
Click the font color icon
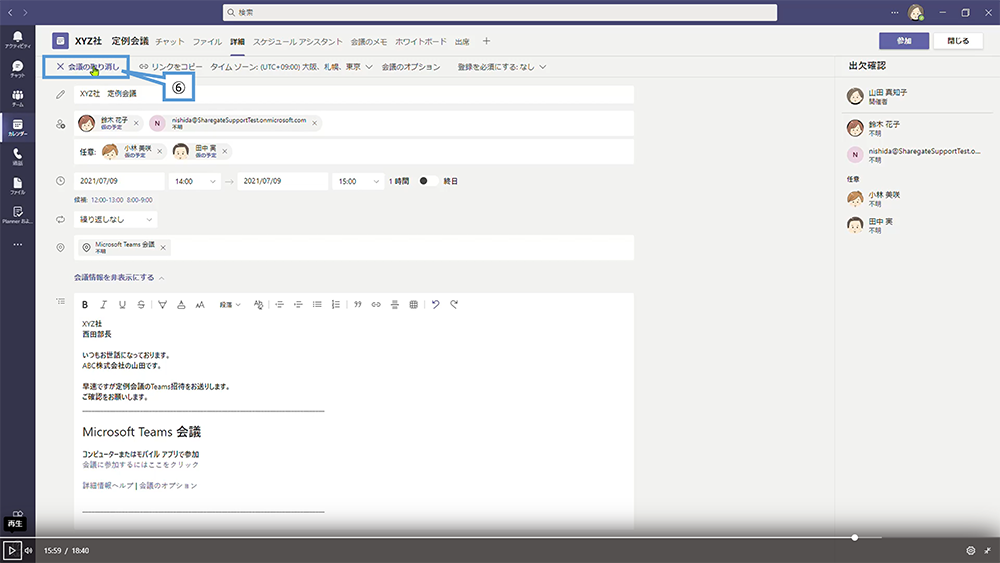[181, 305]
